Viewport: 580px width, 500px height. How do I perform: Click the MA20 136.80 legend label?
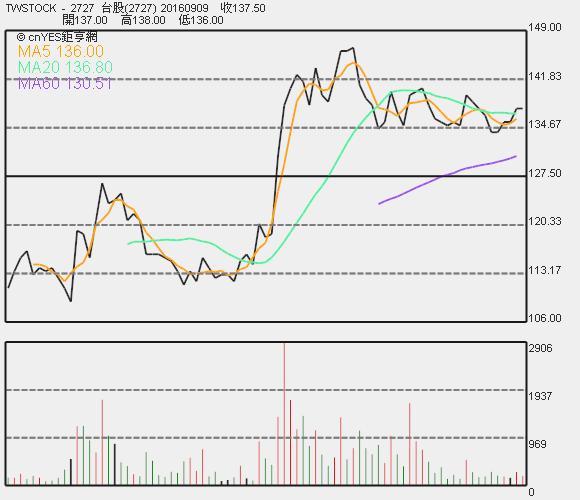[65, 67]
